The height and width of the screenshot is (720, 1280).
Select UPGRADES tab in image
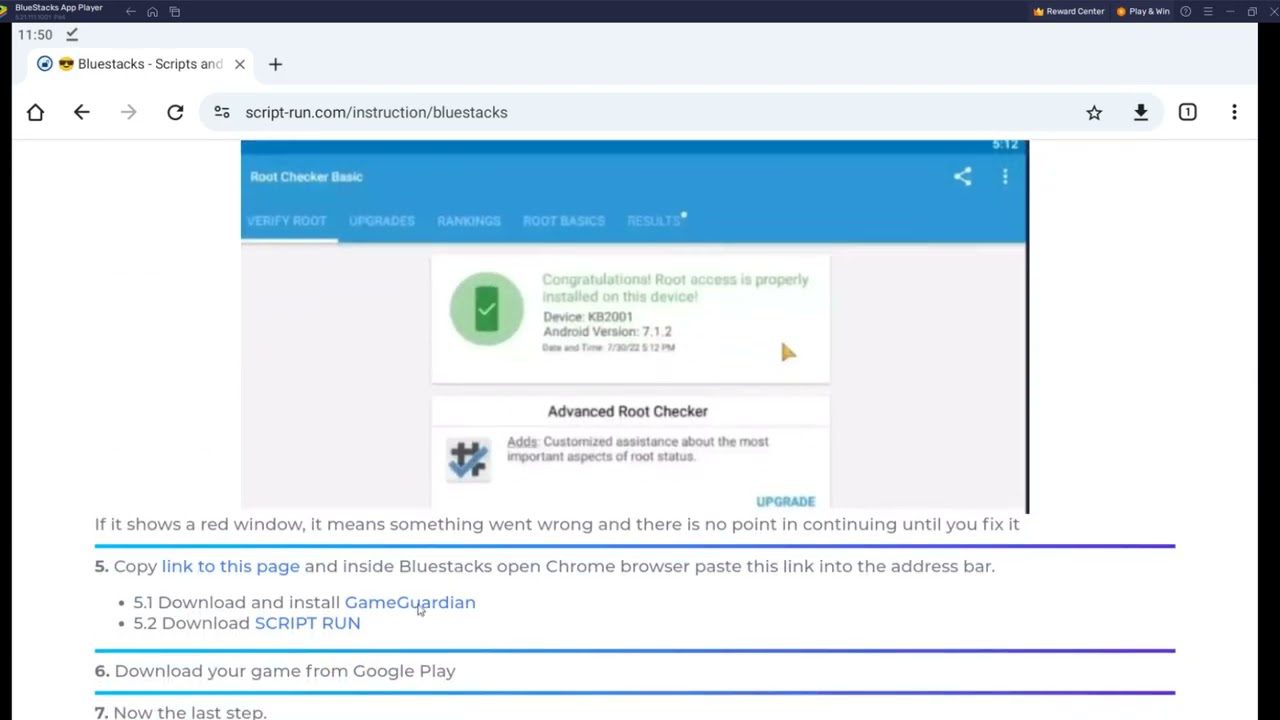[381, 221]
